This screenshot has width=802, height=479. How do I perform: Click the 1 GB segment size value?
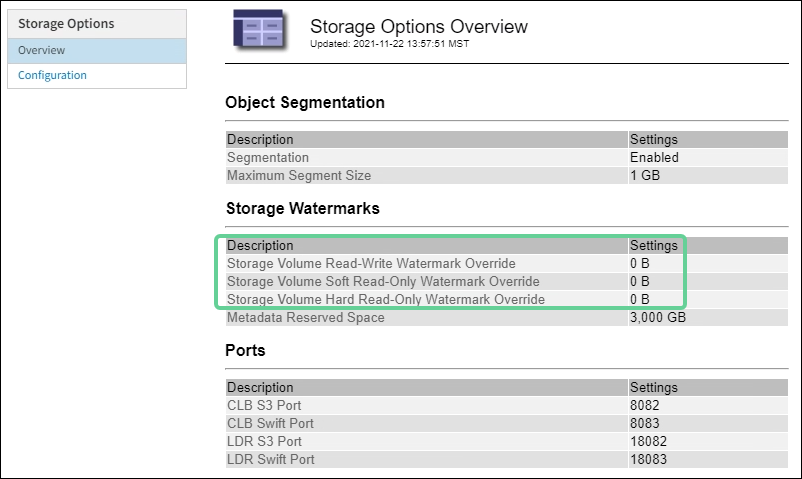click(x=645, y=175)
